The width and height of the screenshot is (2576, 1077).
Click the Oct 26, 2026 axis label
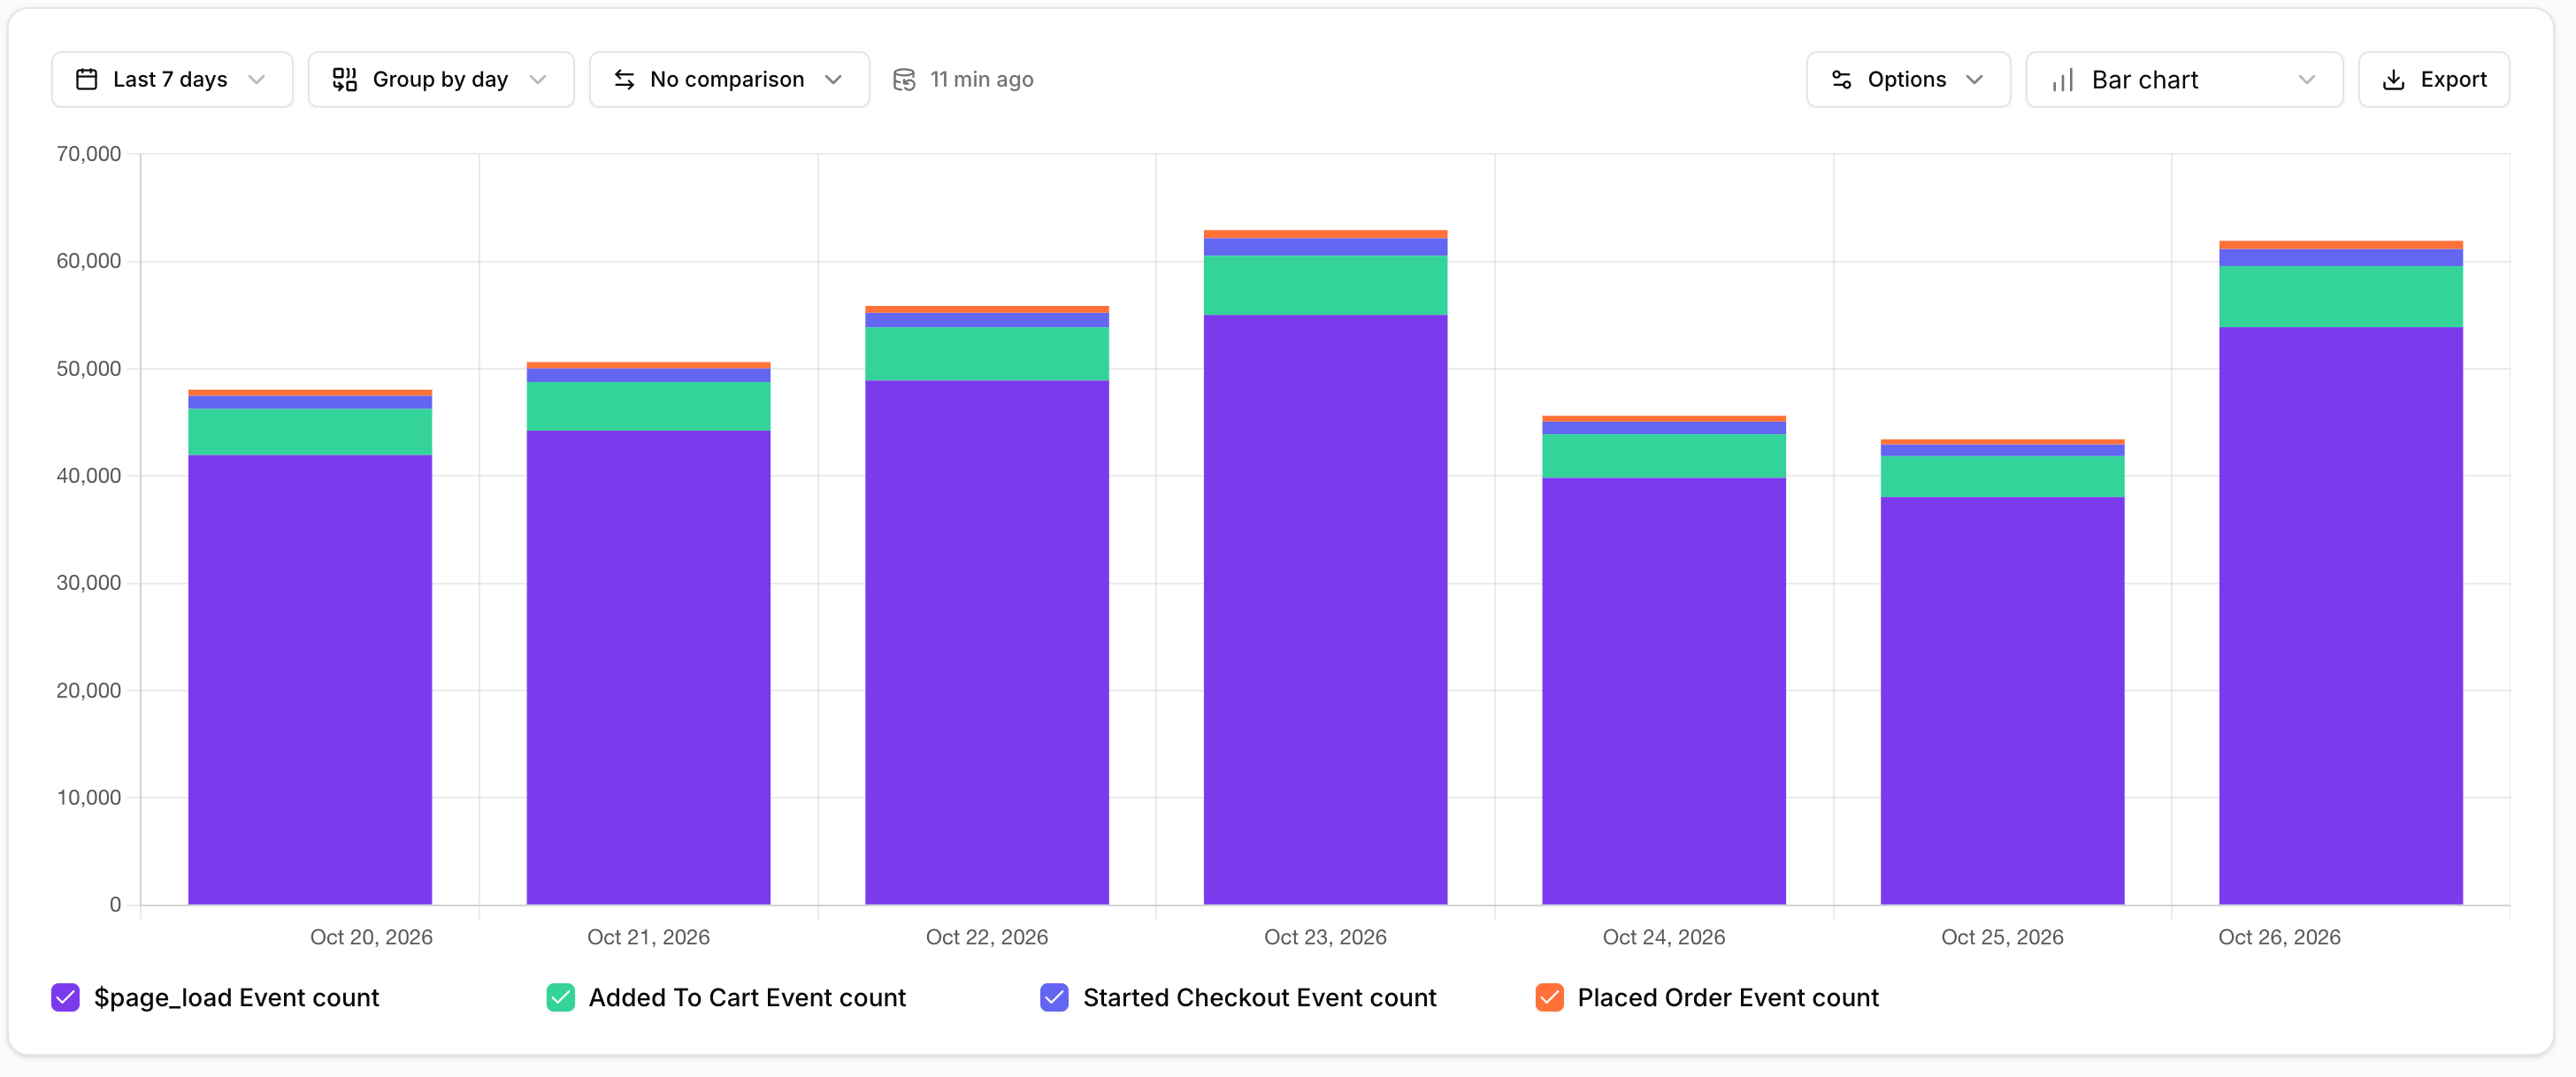[x=2279, y=937]
